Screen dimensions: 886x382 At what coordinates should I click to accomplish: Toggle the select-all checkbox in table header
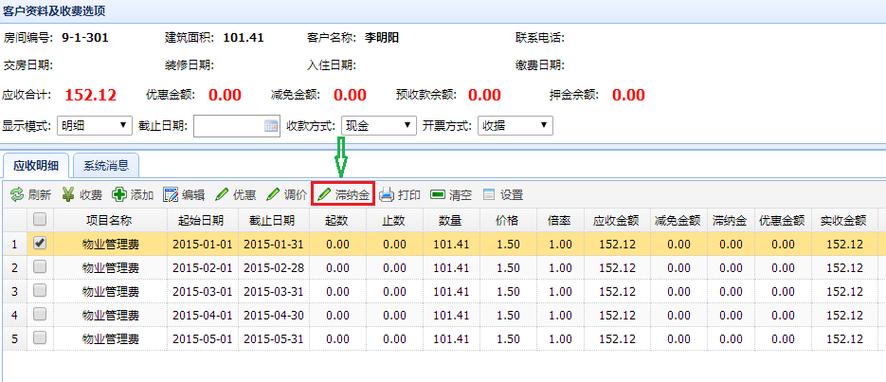point(40,219)
